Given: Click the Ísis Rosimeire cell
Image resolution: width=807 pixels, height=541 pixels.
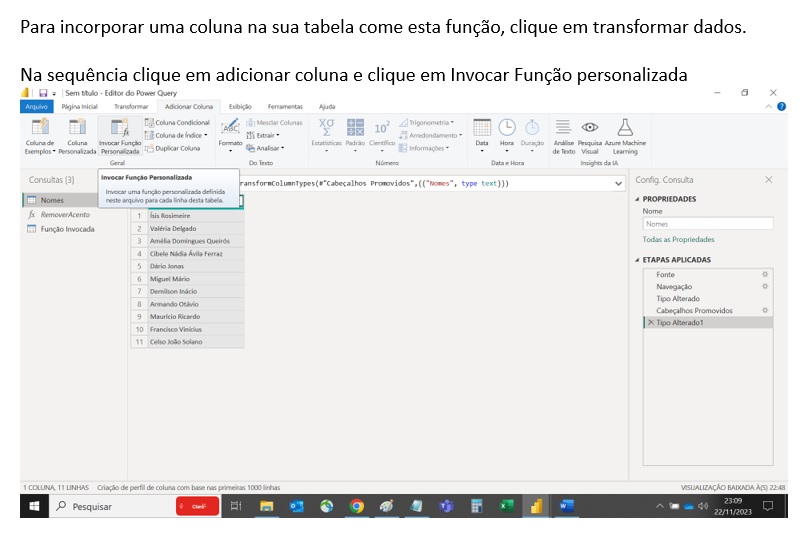Looking at the screenshot, I should 196,216.
